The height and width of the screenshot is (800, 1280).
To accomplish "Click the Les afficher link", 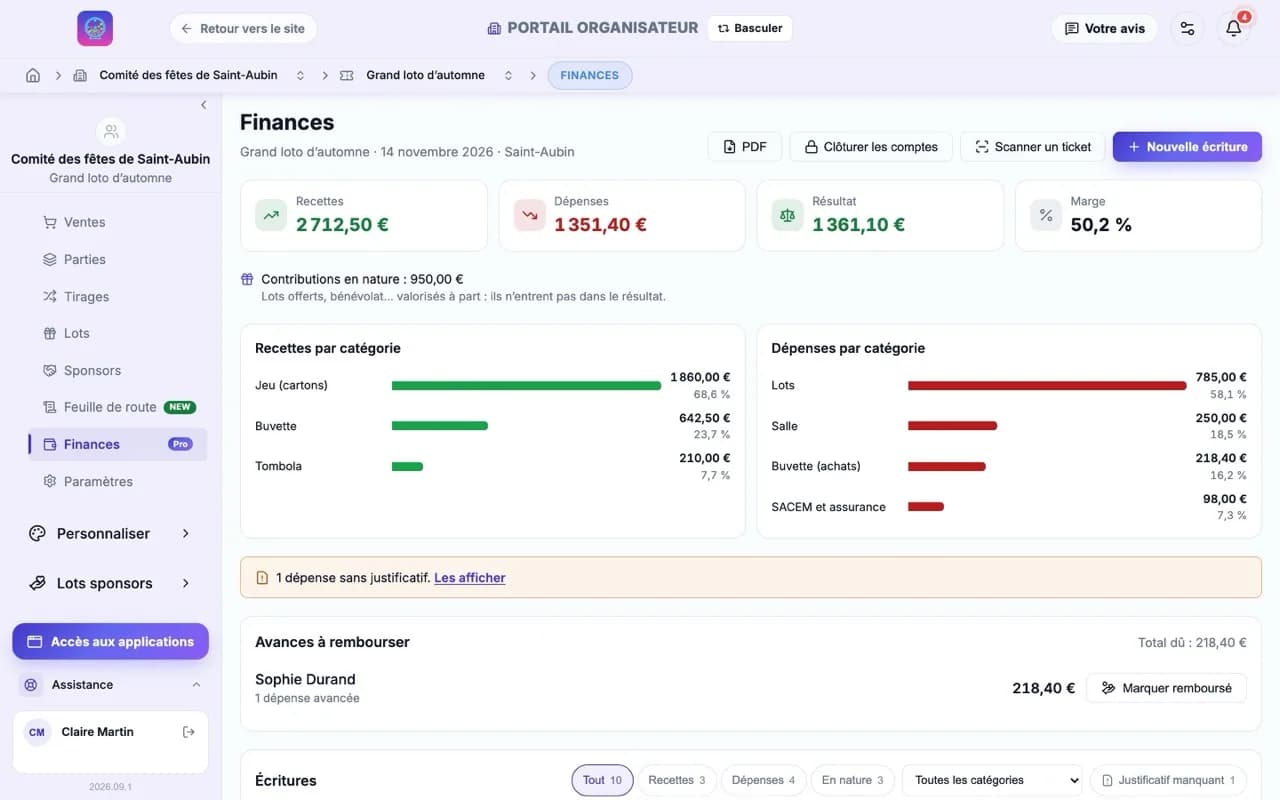I will (x=470, y=578).
